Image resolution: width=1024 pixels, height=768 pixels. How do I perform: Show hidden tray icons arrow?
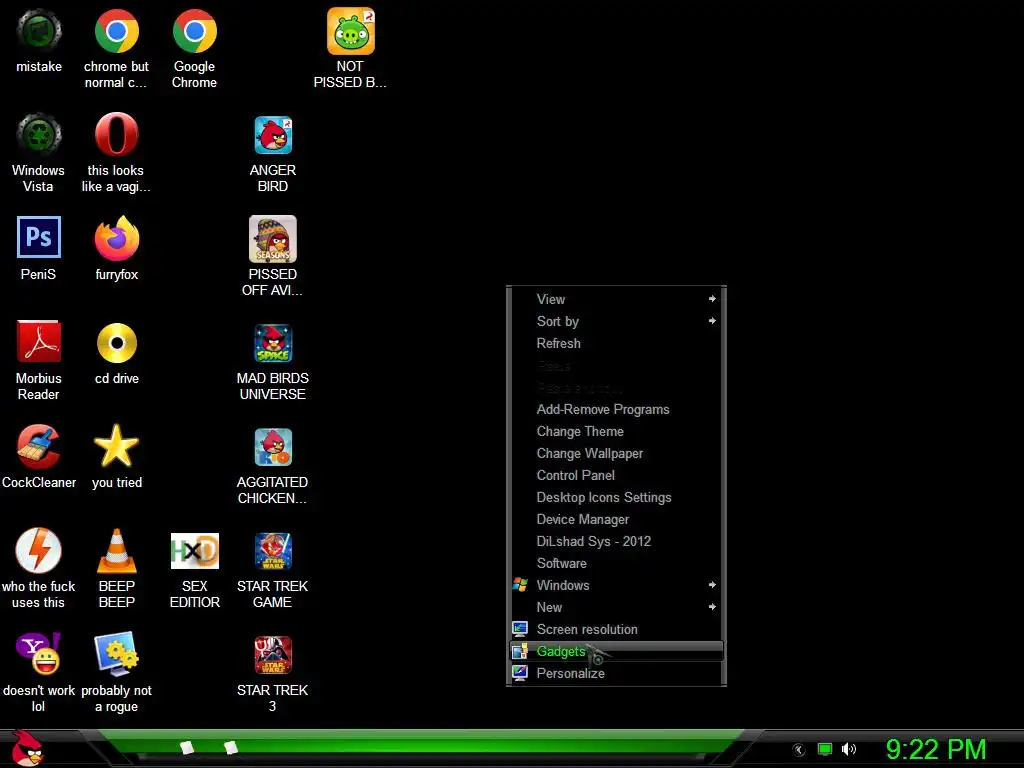coord(798,750)
